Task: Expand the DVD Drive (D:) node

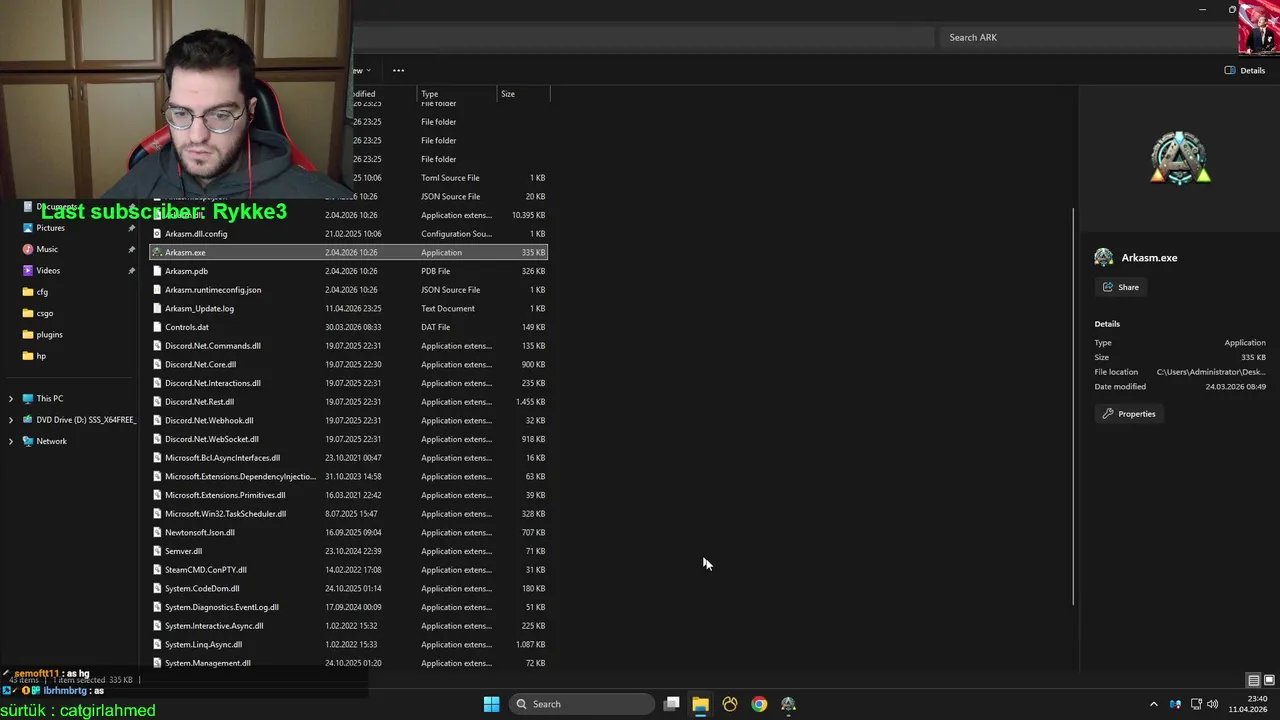Action: [x=11, y=420]
